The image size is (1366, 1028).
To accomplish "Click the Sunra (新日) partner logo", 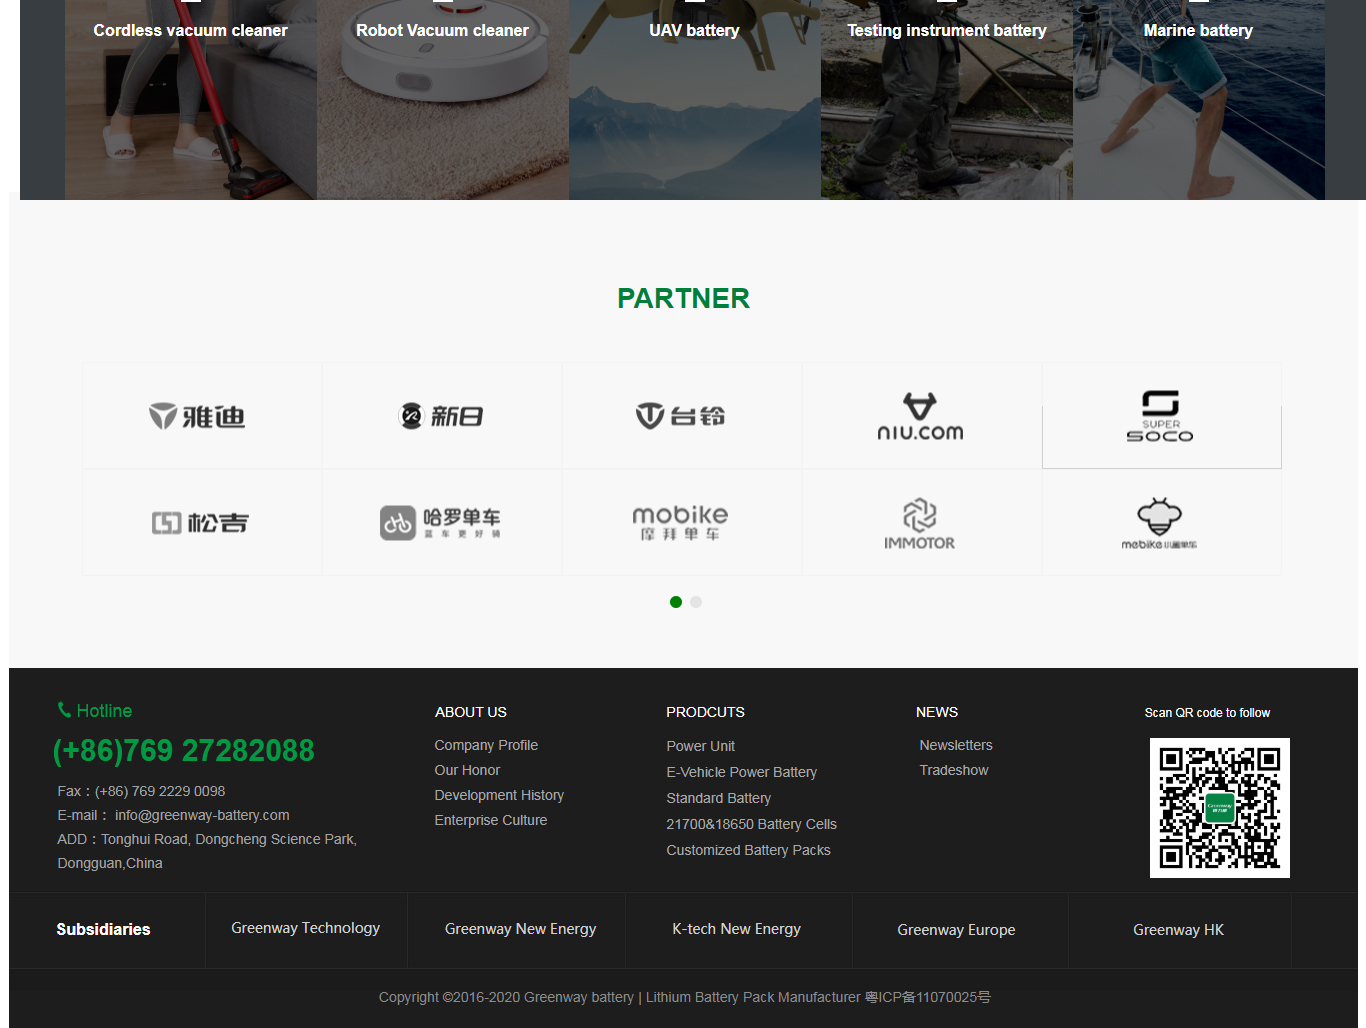I will [x=442, y=416].
